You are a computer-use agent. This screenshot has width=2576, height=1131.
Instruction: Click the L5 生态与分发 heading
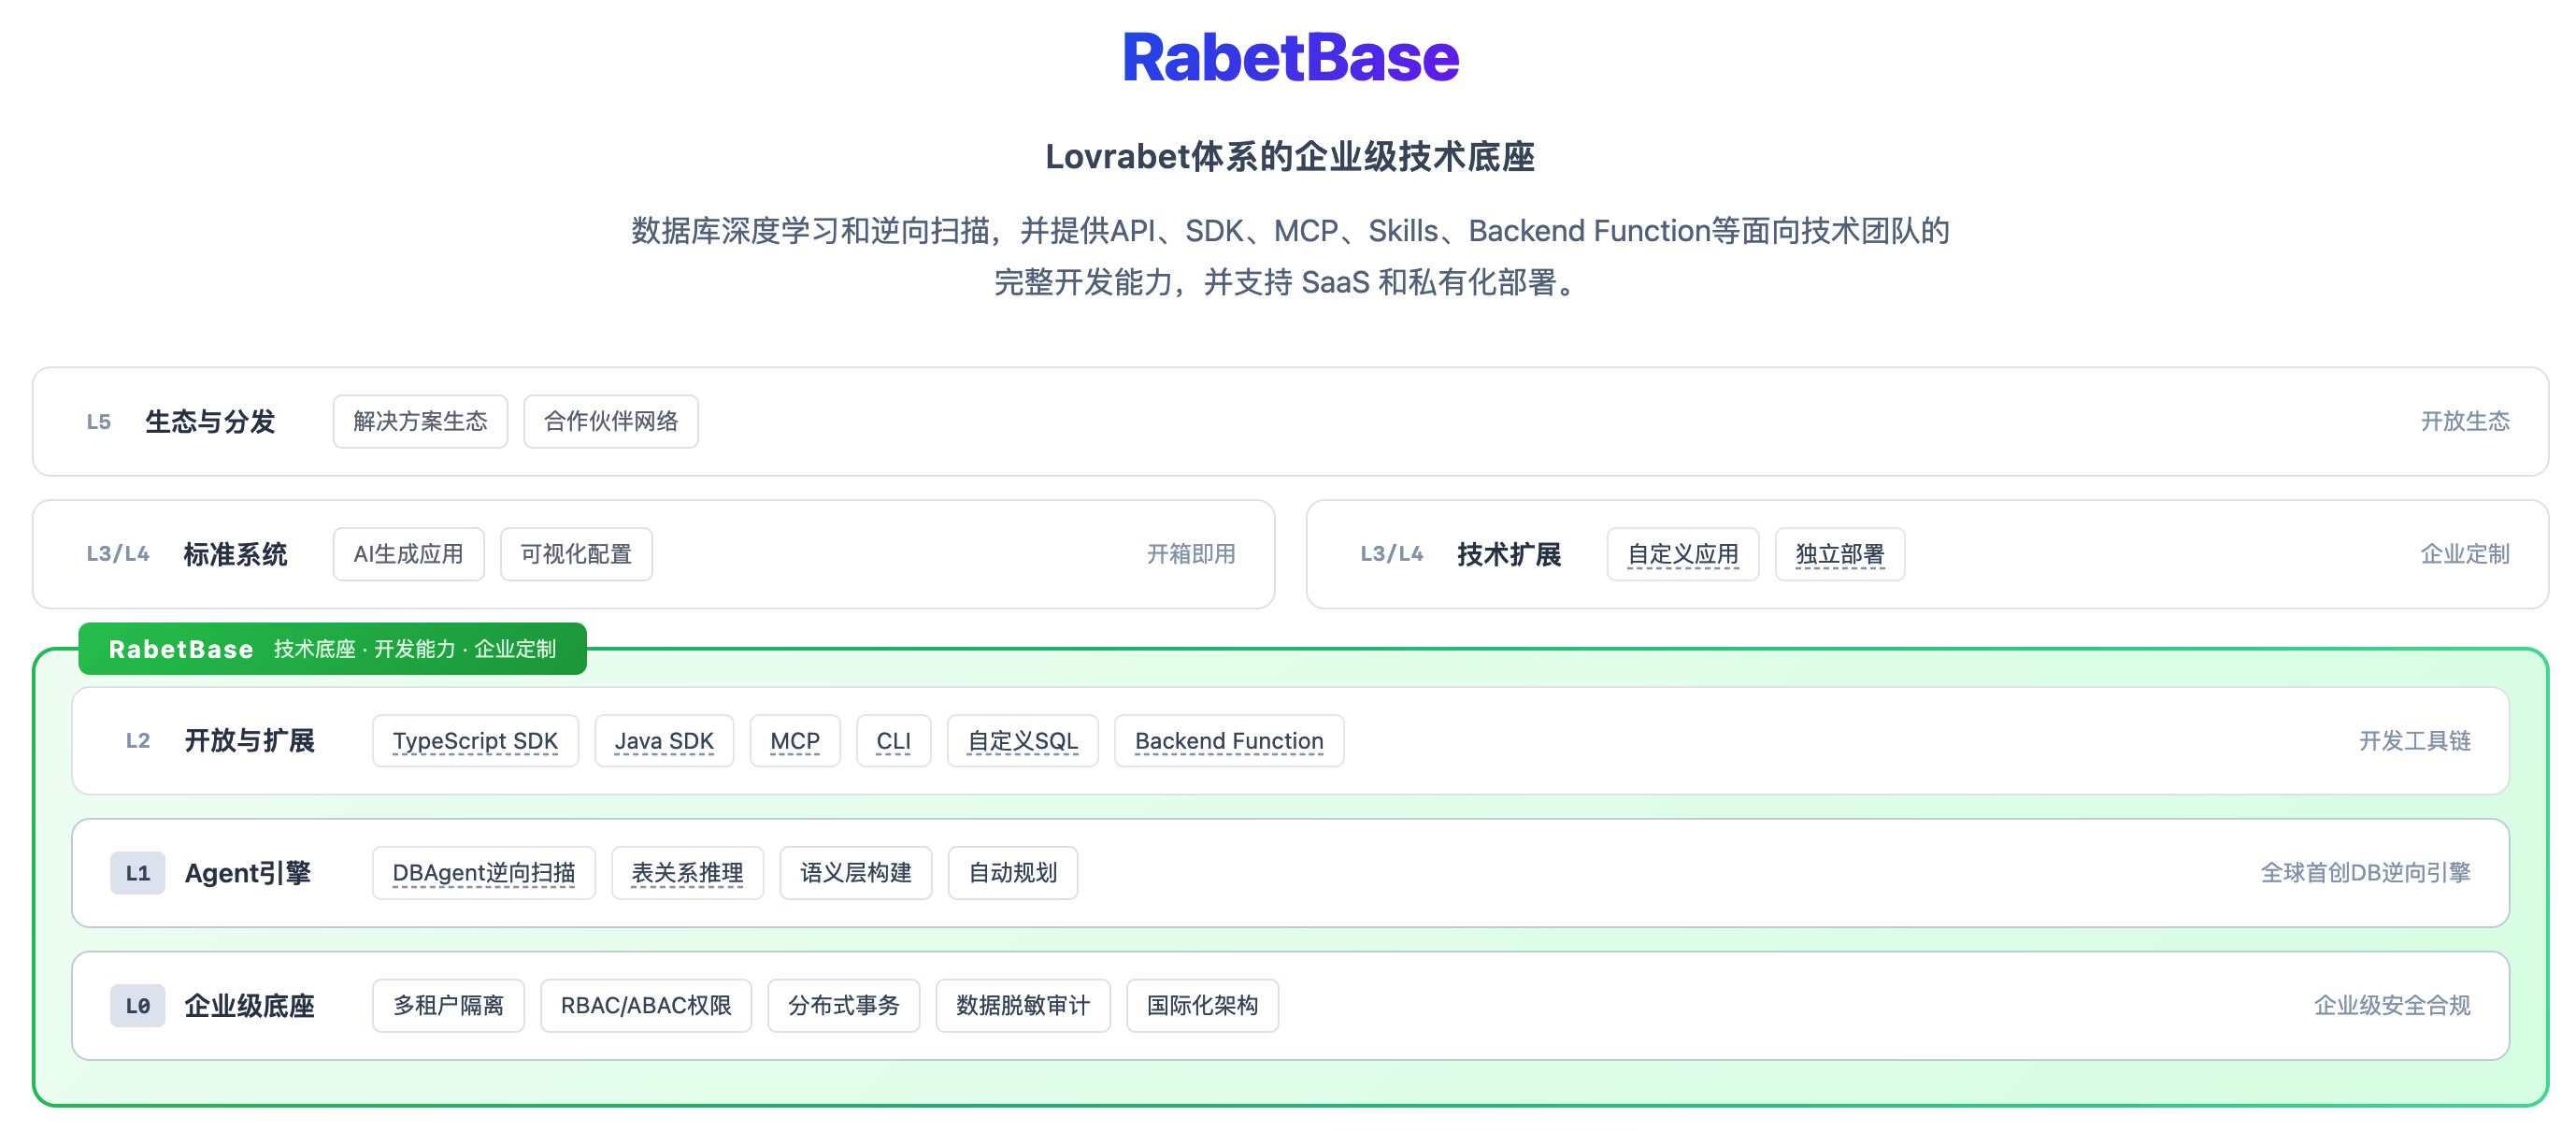[181, 421]
